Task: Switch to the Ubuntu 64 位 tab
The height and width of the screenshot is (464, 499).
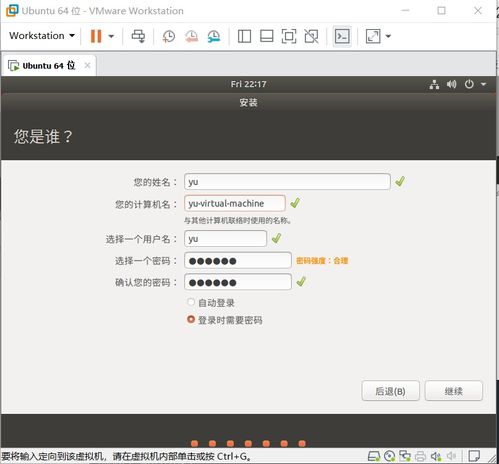Action: click(48, 66)
